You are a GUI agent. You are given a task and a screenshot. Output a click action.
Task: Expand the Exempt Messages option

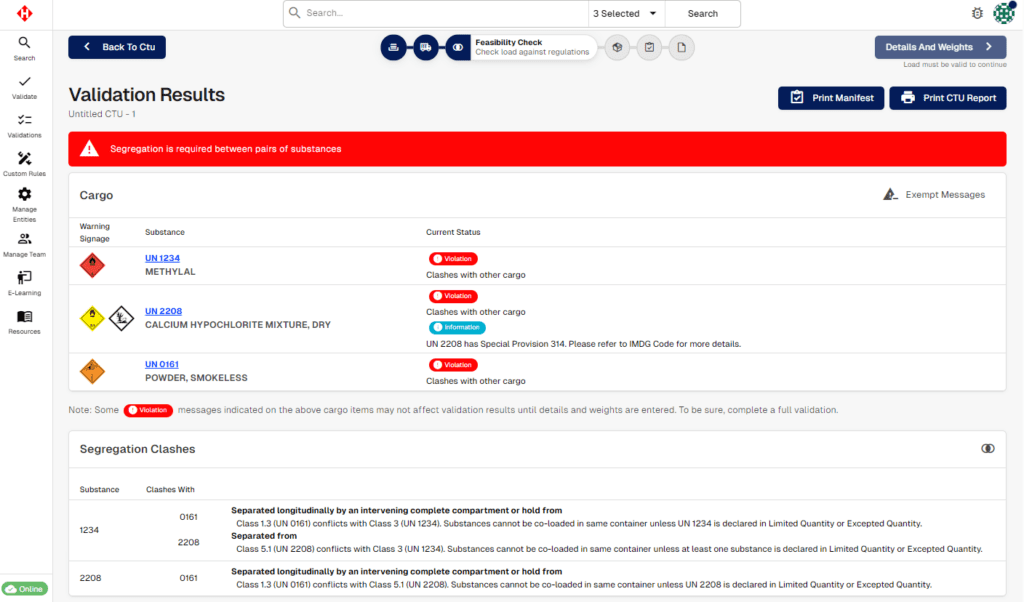coord(934,195)
